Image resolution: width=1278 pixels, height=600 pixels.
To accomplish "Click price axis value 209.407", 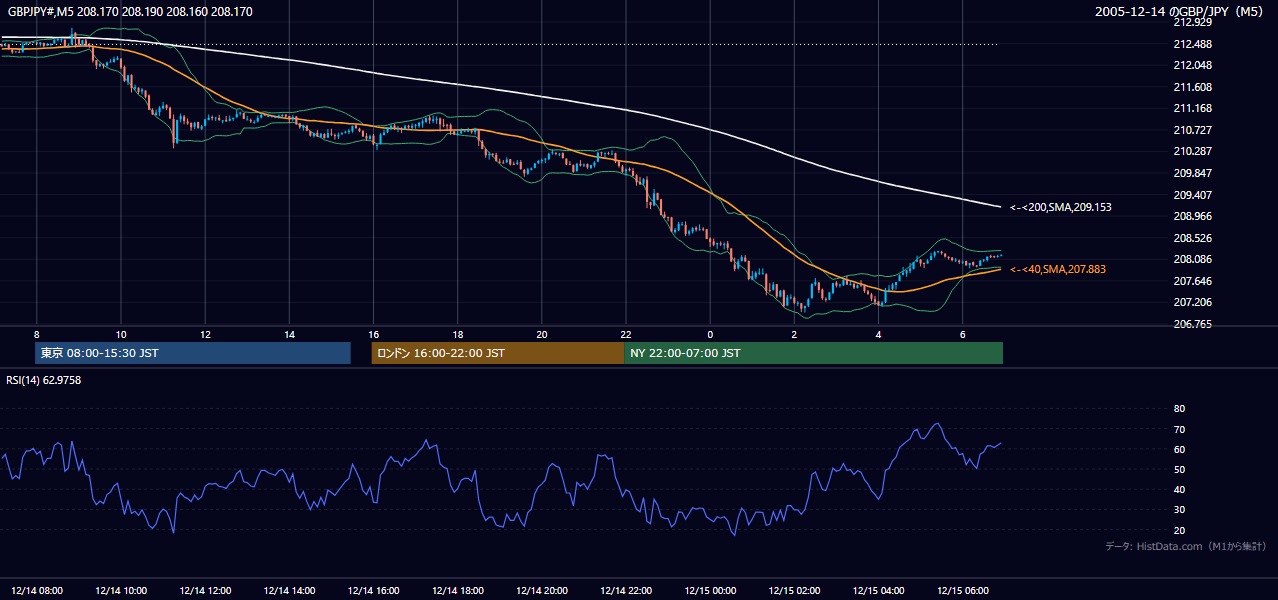I will coord(1192,195).
